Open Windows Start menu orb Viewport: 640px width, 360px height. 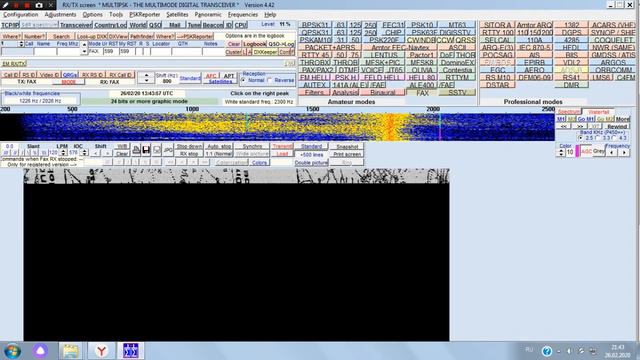point(12,351)
